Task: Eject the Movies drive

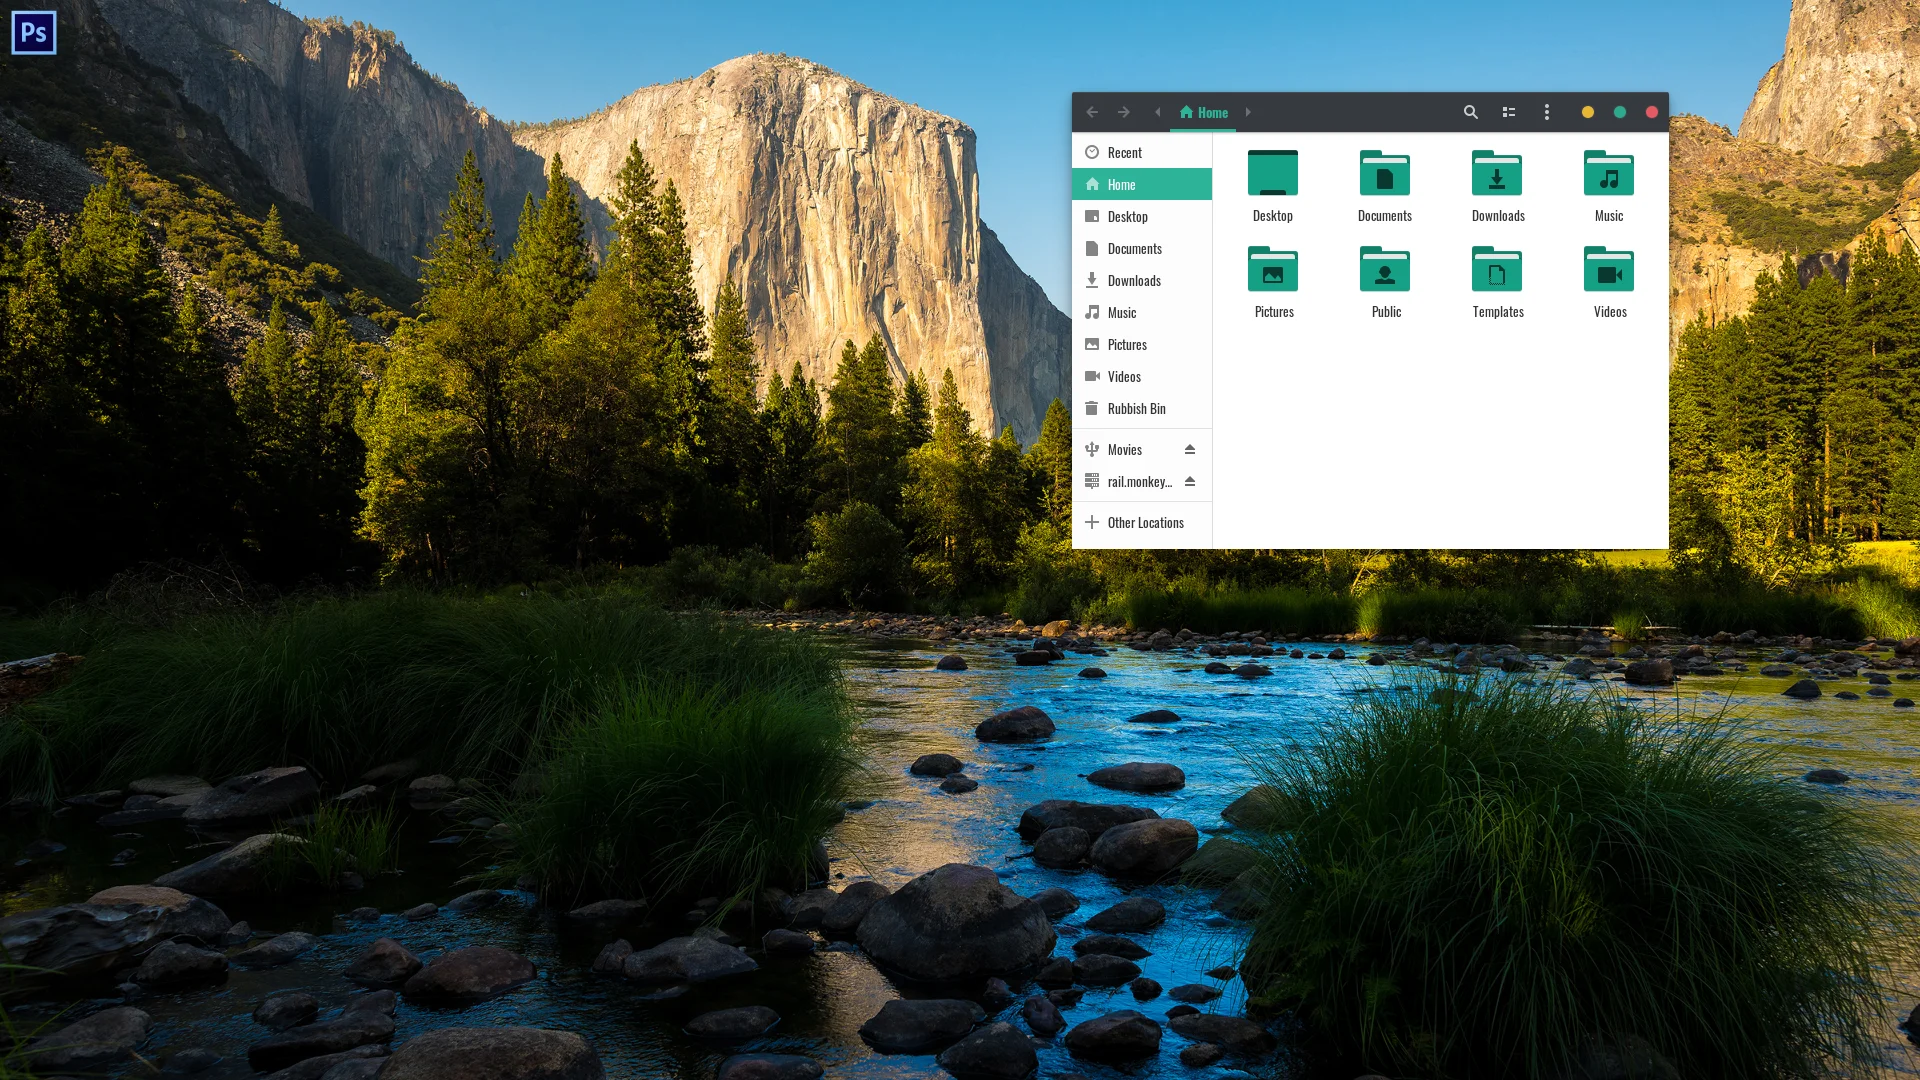Action: click(x=1190, y=449)
